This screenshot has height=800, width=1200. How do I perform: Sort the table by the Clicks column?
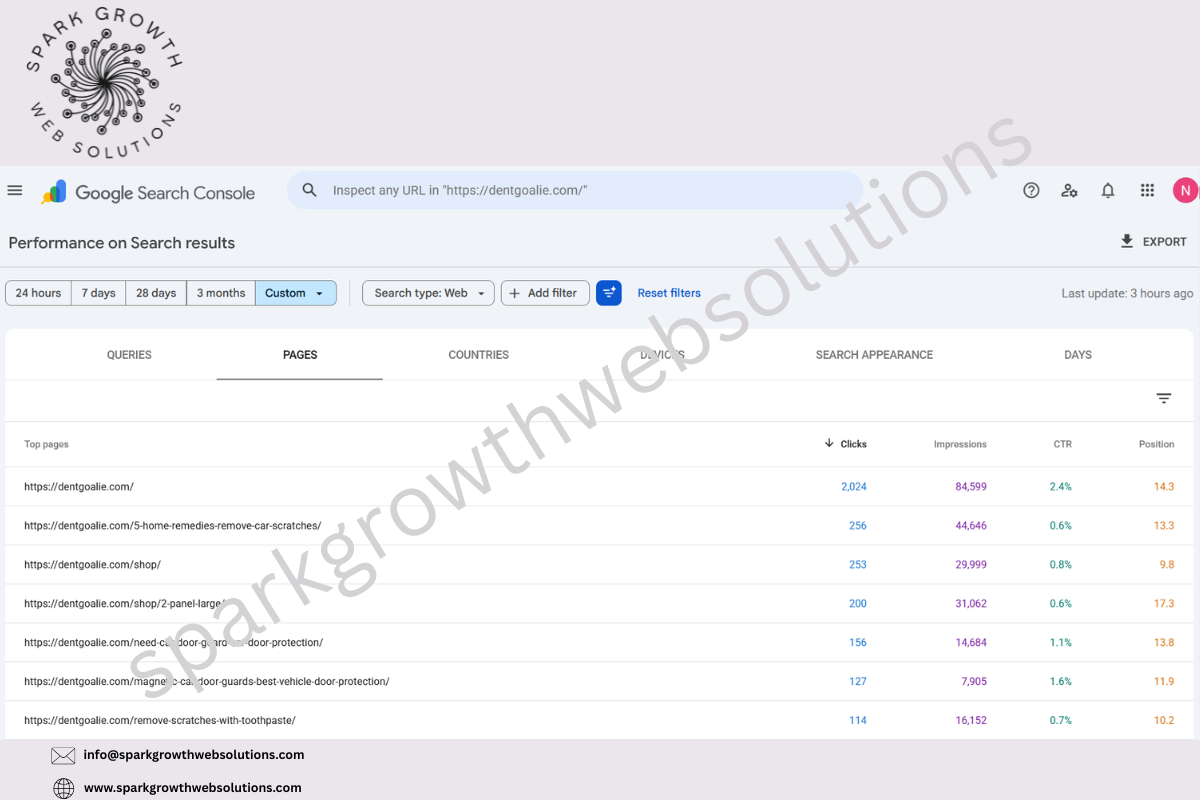coord(846,443)
